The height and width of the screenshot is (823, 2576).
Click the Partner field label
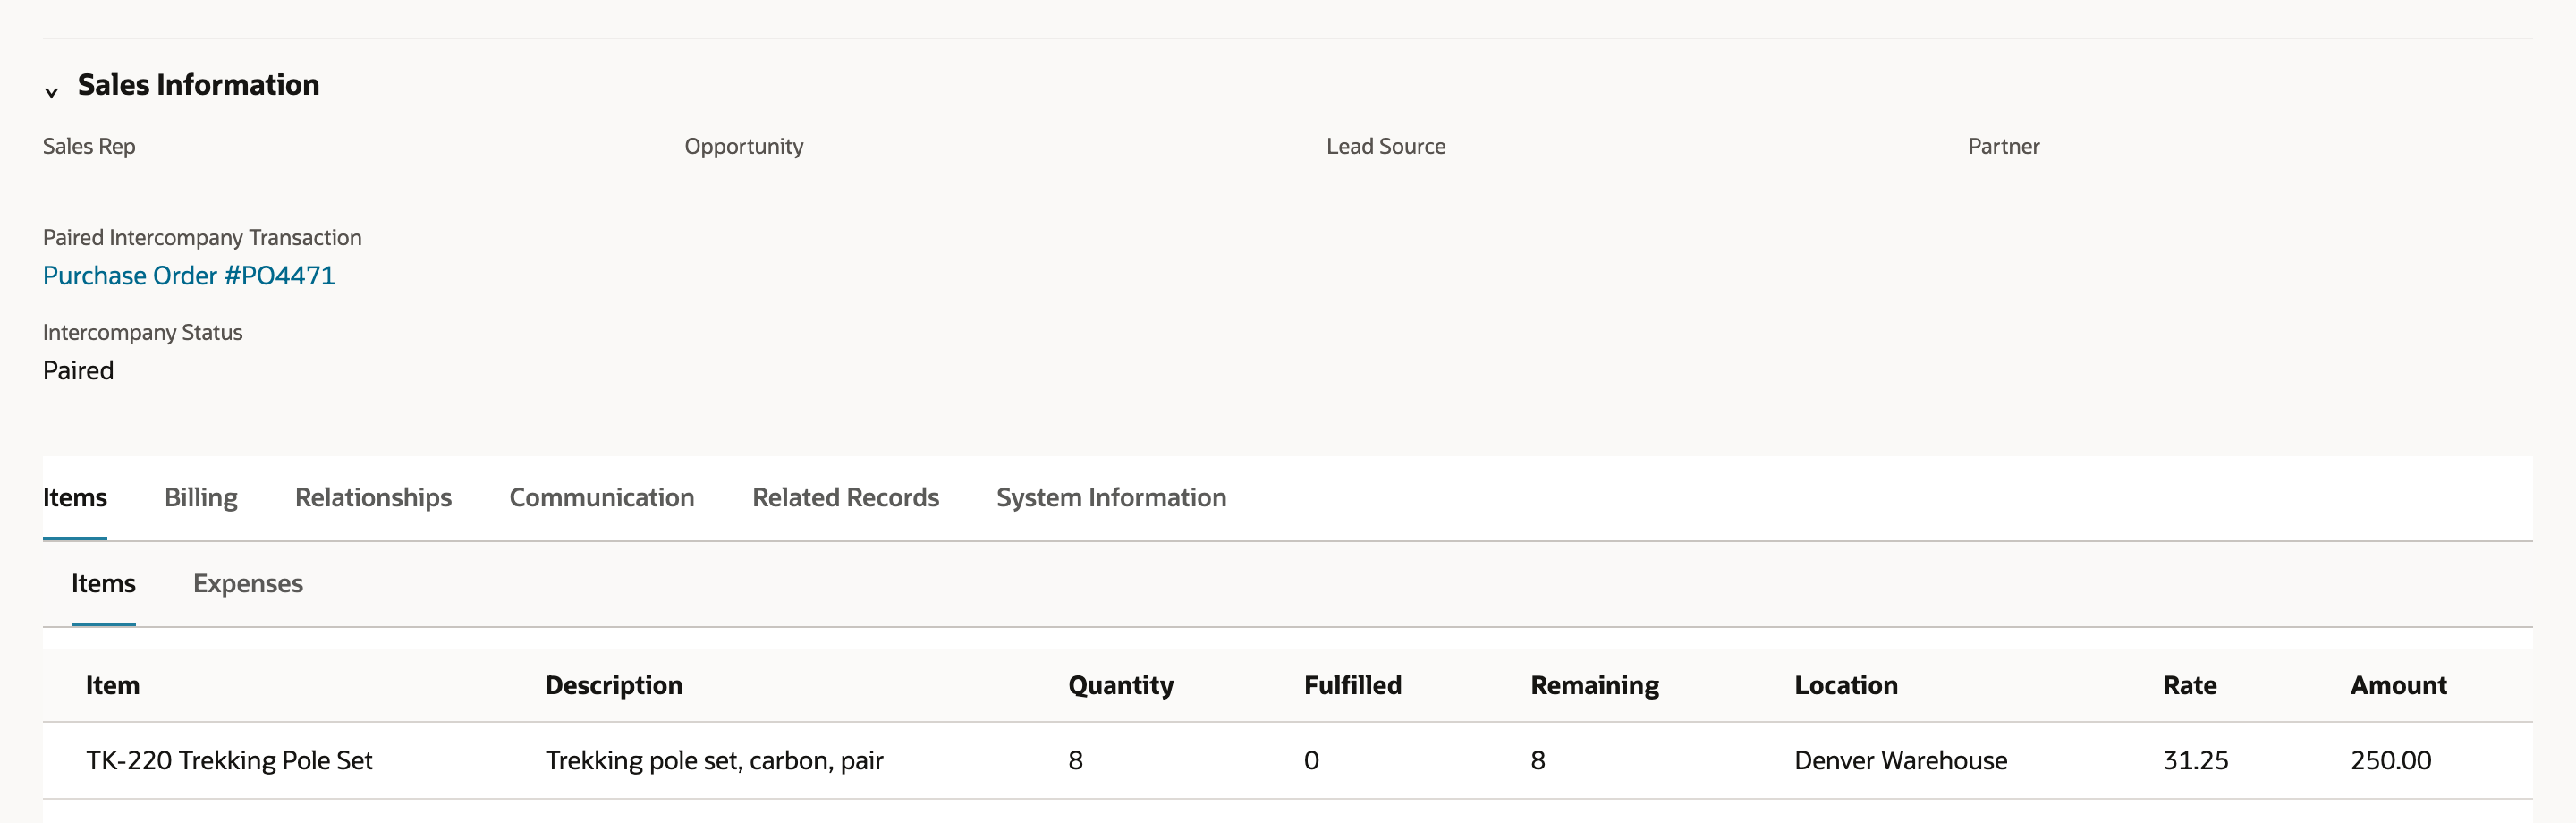(2004, 146)
